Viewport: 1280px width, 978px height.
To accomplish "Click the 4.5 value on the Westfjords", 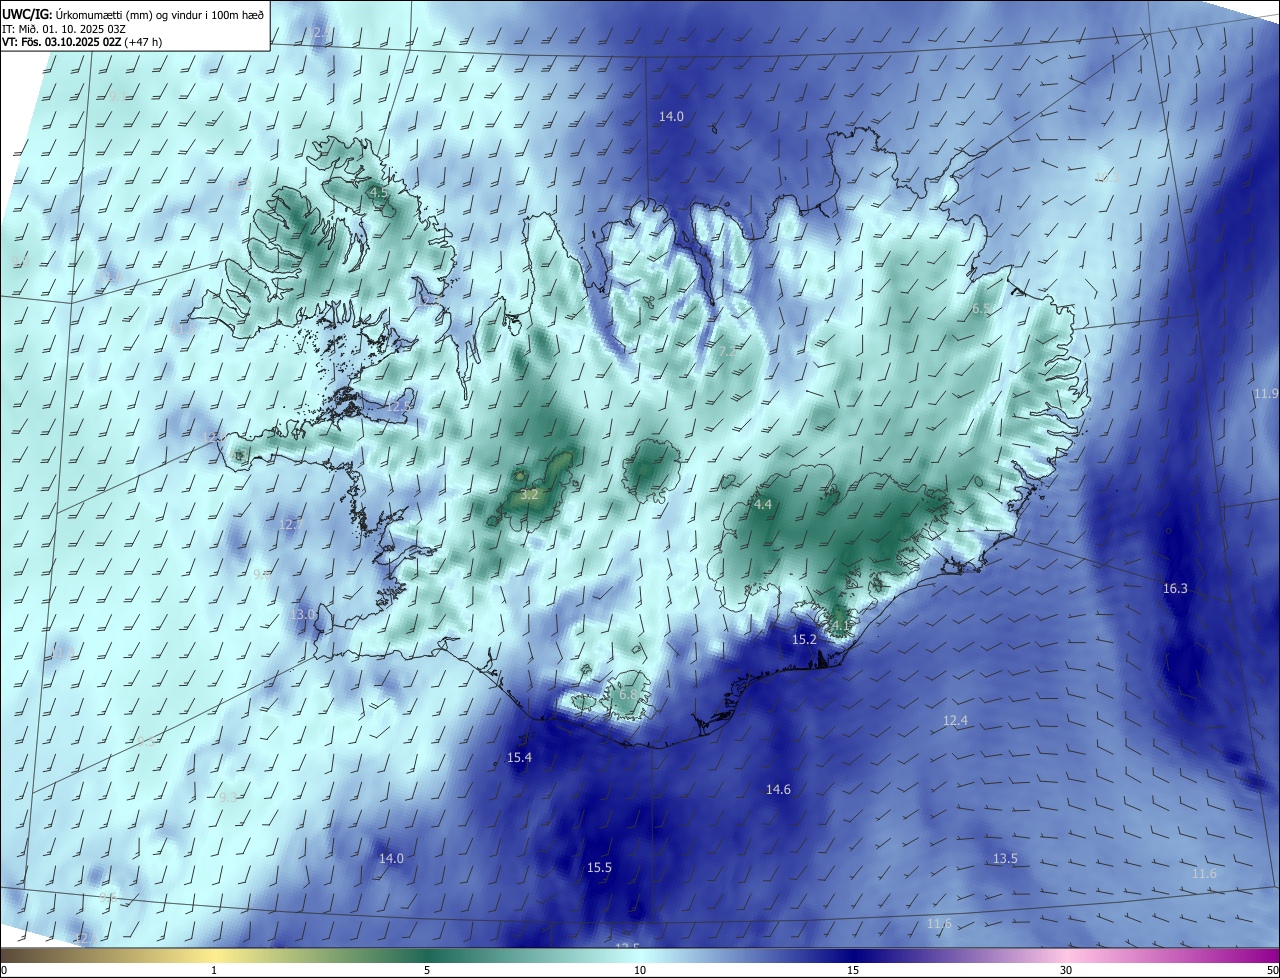I will point(378,192).
